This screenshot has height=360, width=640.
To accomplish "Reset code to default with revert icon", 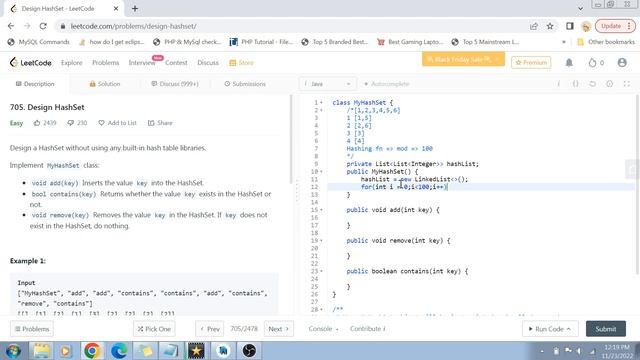I will [x=592, y=84].
